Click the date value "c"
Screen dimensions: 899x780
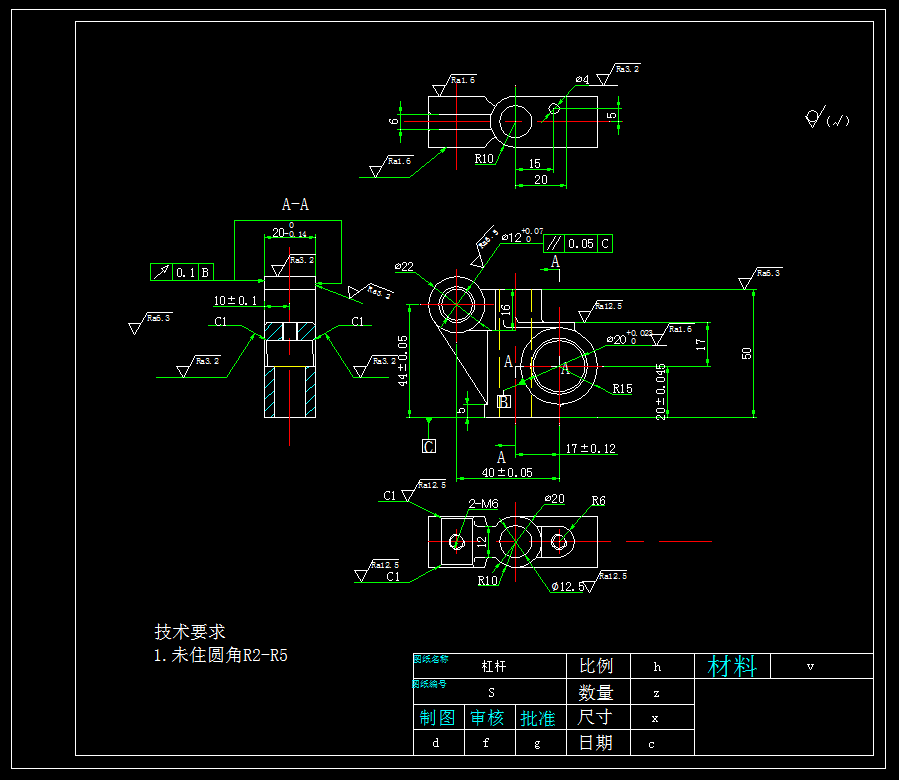click(651, 744)
